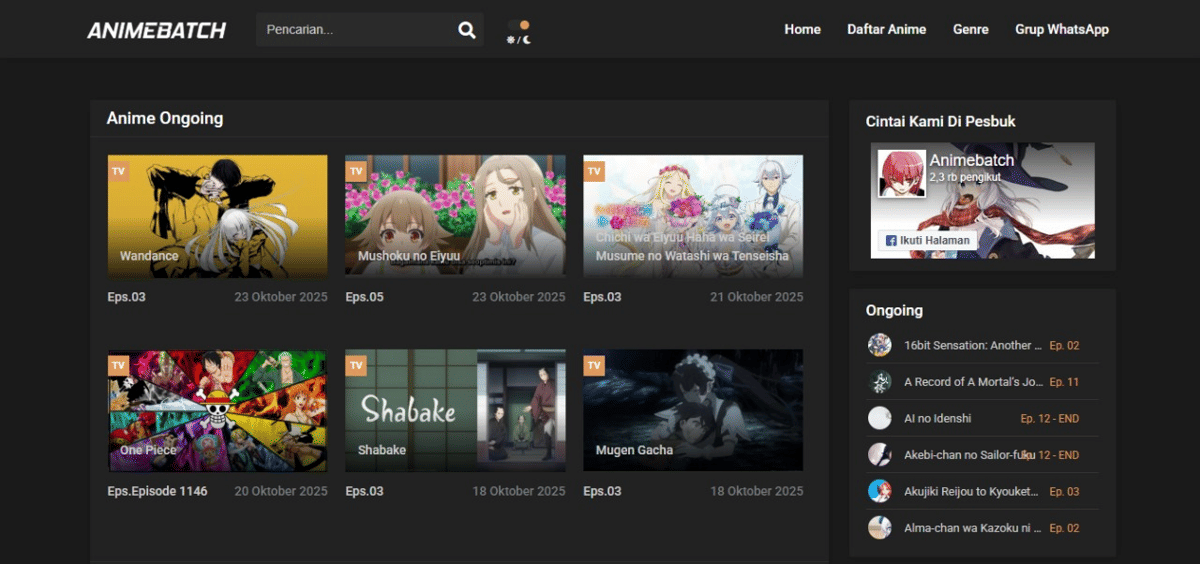
Task: Click the Animebatch Facebook page avatar
Action: click(901, 173)
